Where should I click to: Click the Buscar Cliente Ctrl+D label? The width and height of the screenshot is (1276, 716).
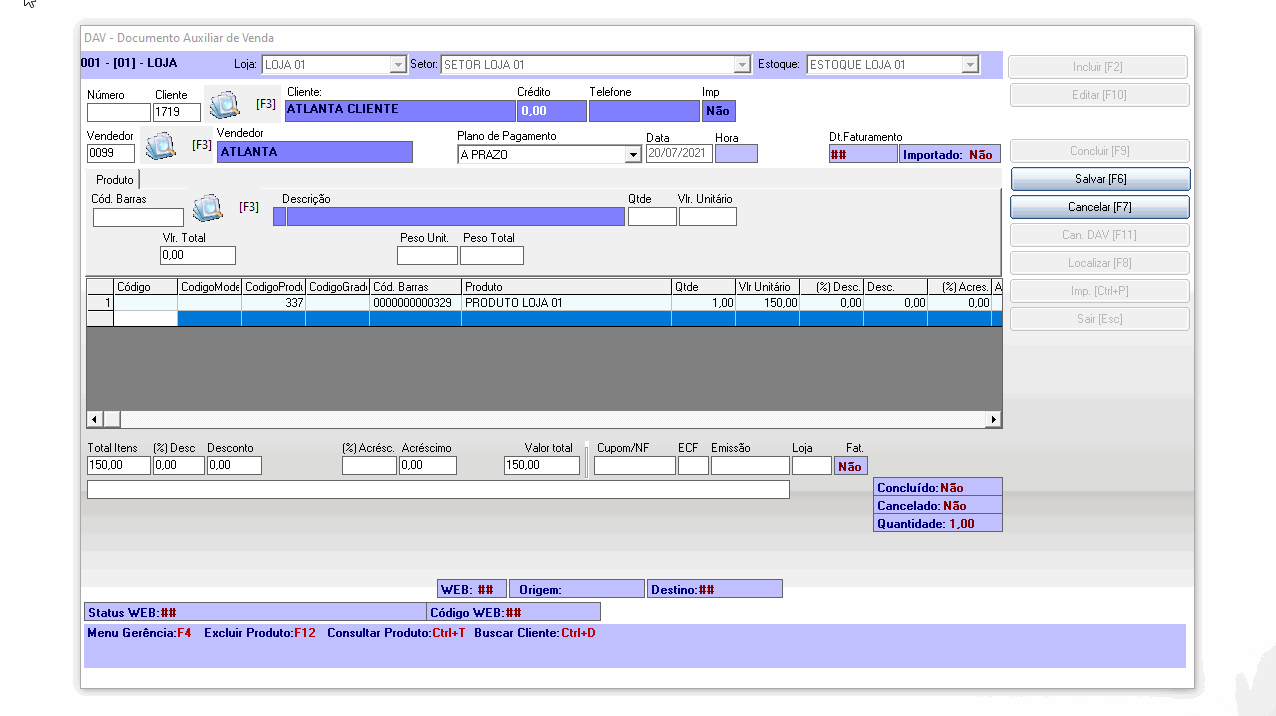click(535, 634)
